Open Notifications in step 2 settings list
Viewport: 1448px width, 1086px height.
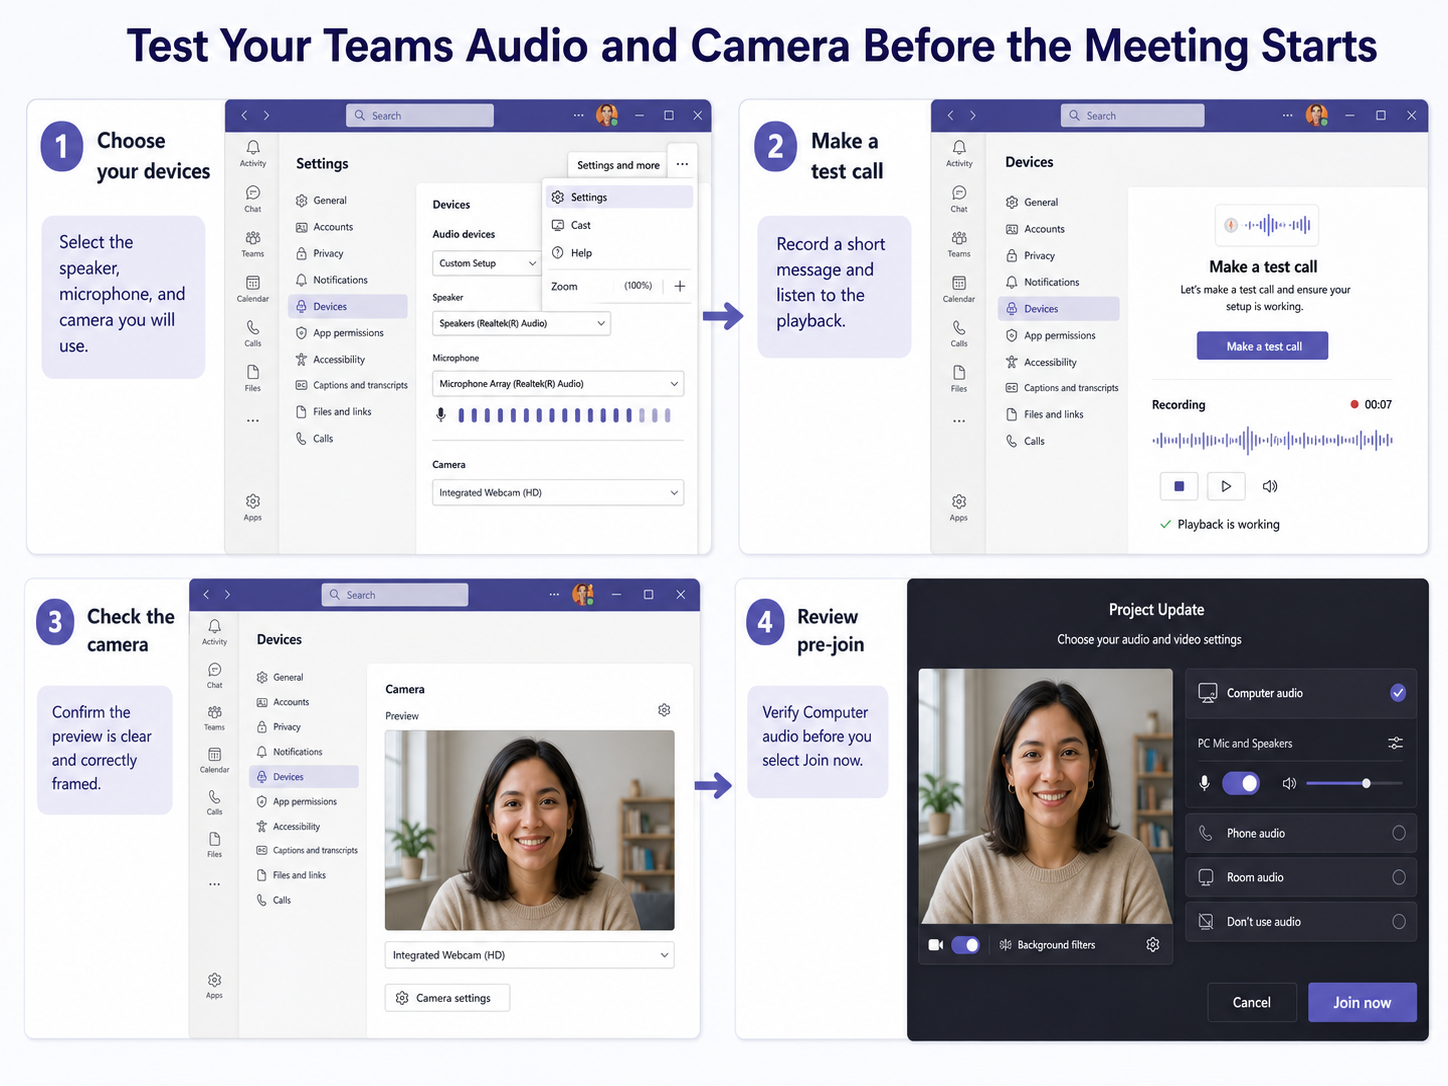tap(1059, 282)
